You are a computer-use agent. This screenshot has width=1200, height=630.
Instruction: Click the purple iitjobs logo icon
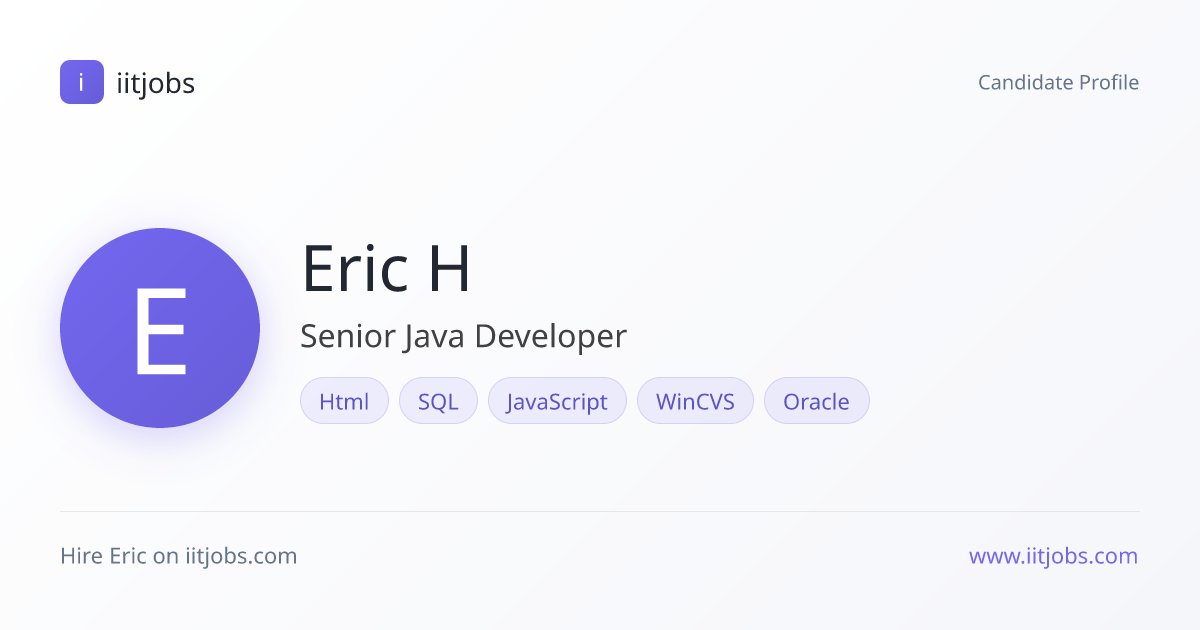(x=82, y=82)
